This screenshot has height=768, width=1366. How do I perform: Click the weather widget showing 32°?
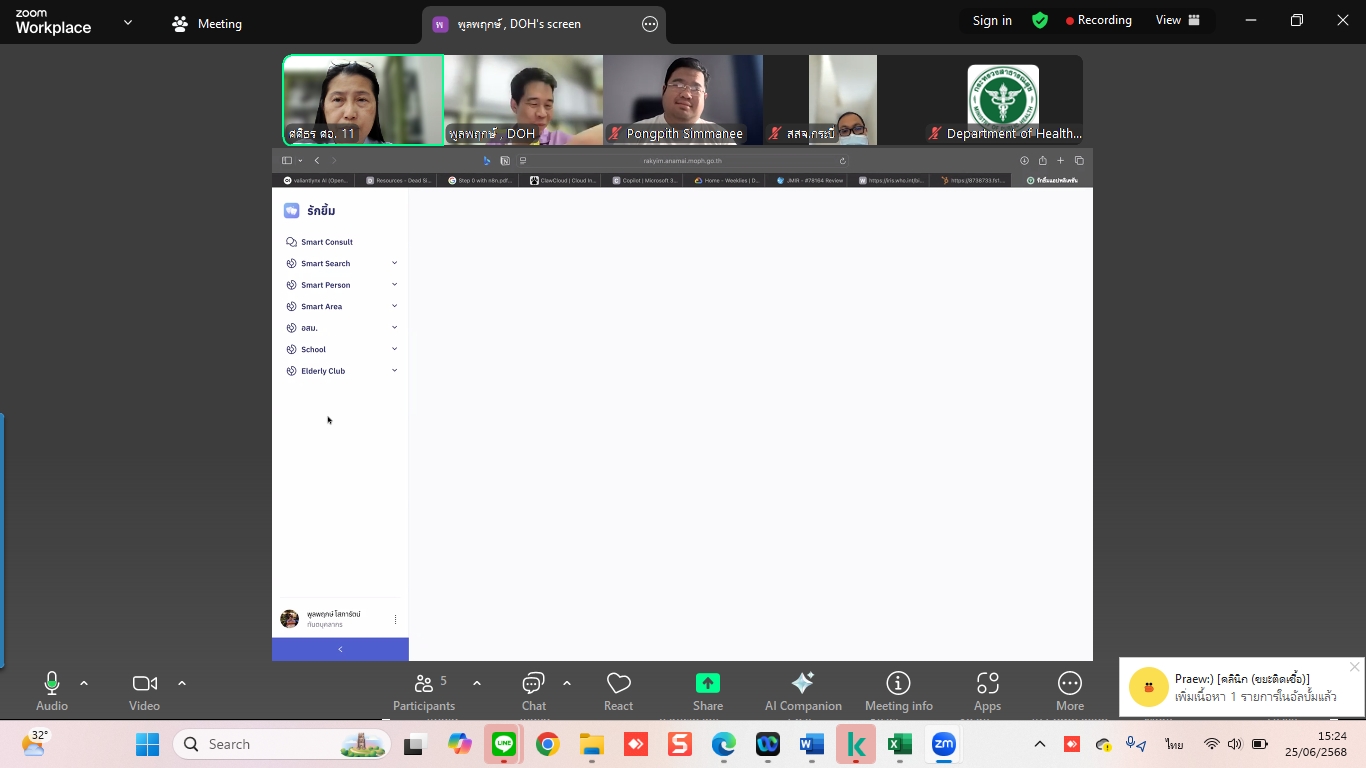(34, 744)
